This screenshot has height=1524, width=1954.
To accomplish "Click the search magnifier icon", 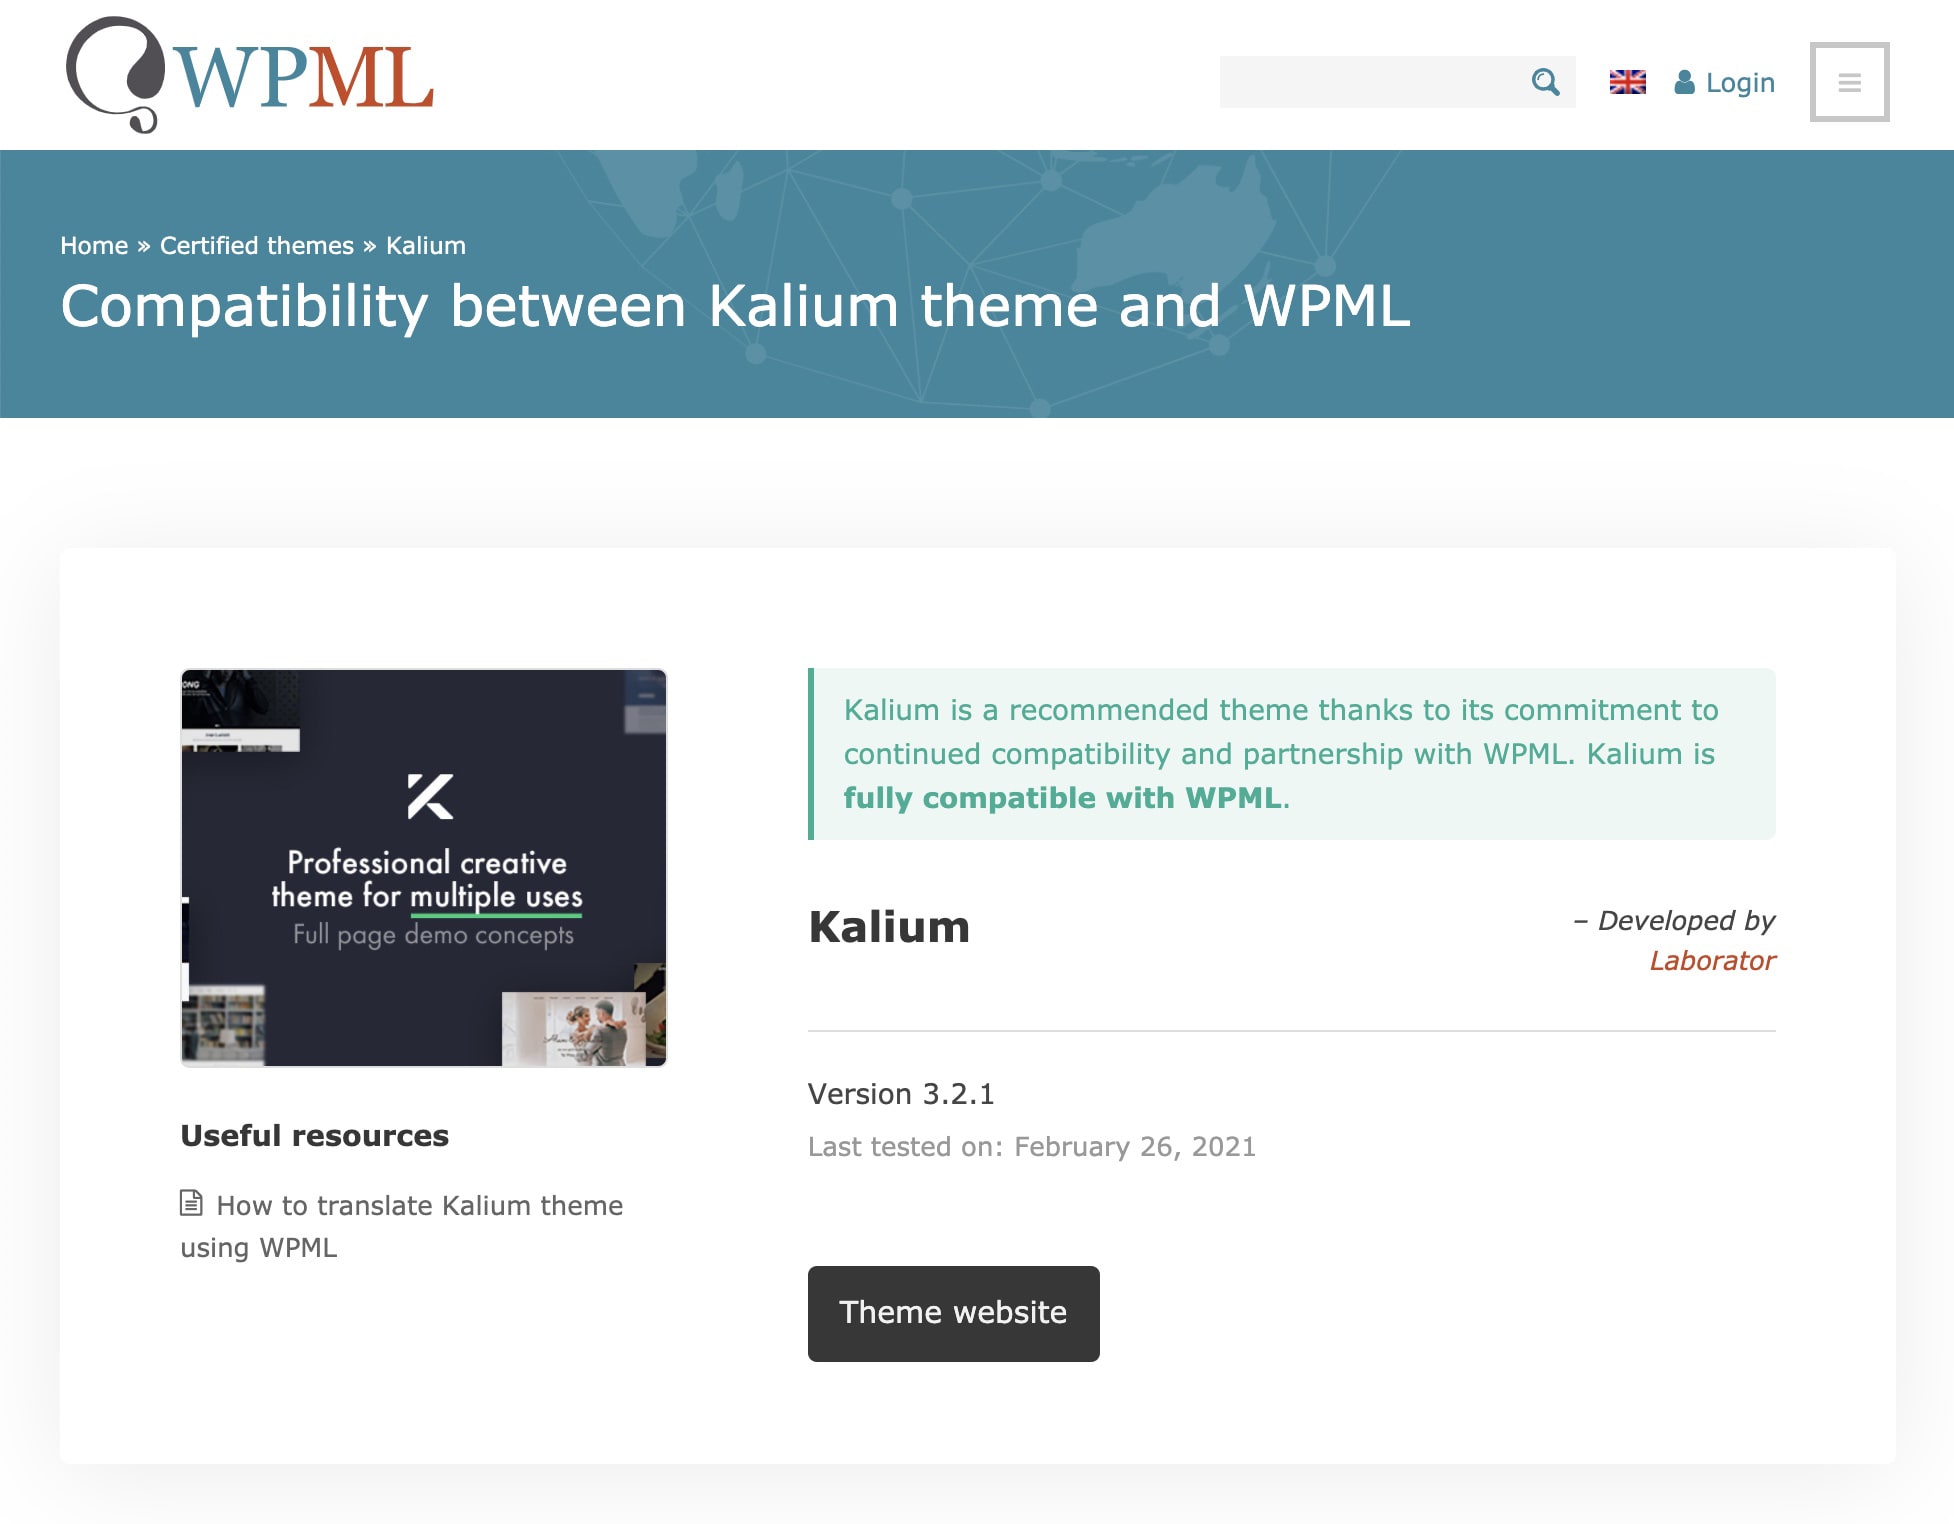I will pos(1546,82).
